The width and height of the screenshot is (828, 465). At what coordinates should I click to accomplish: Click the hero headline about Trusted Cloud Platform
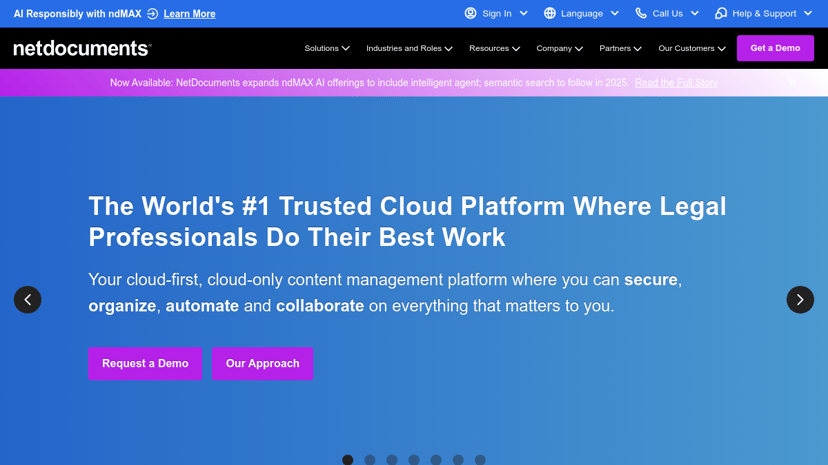pyautogui.click(x=407, y=222)
